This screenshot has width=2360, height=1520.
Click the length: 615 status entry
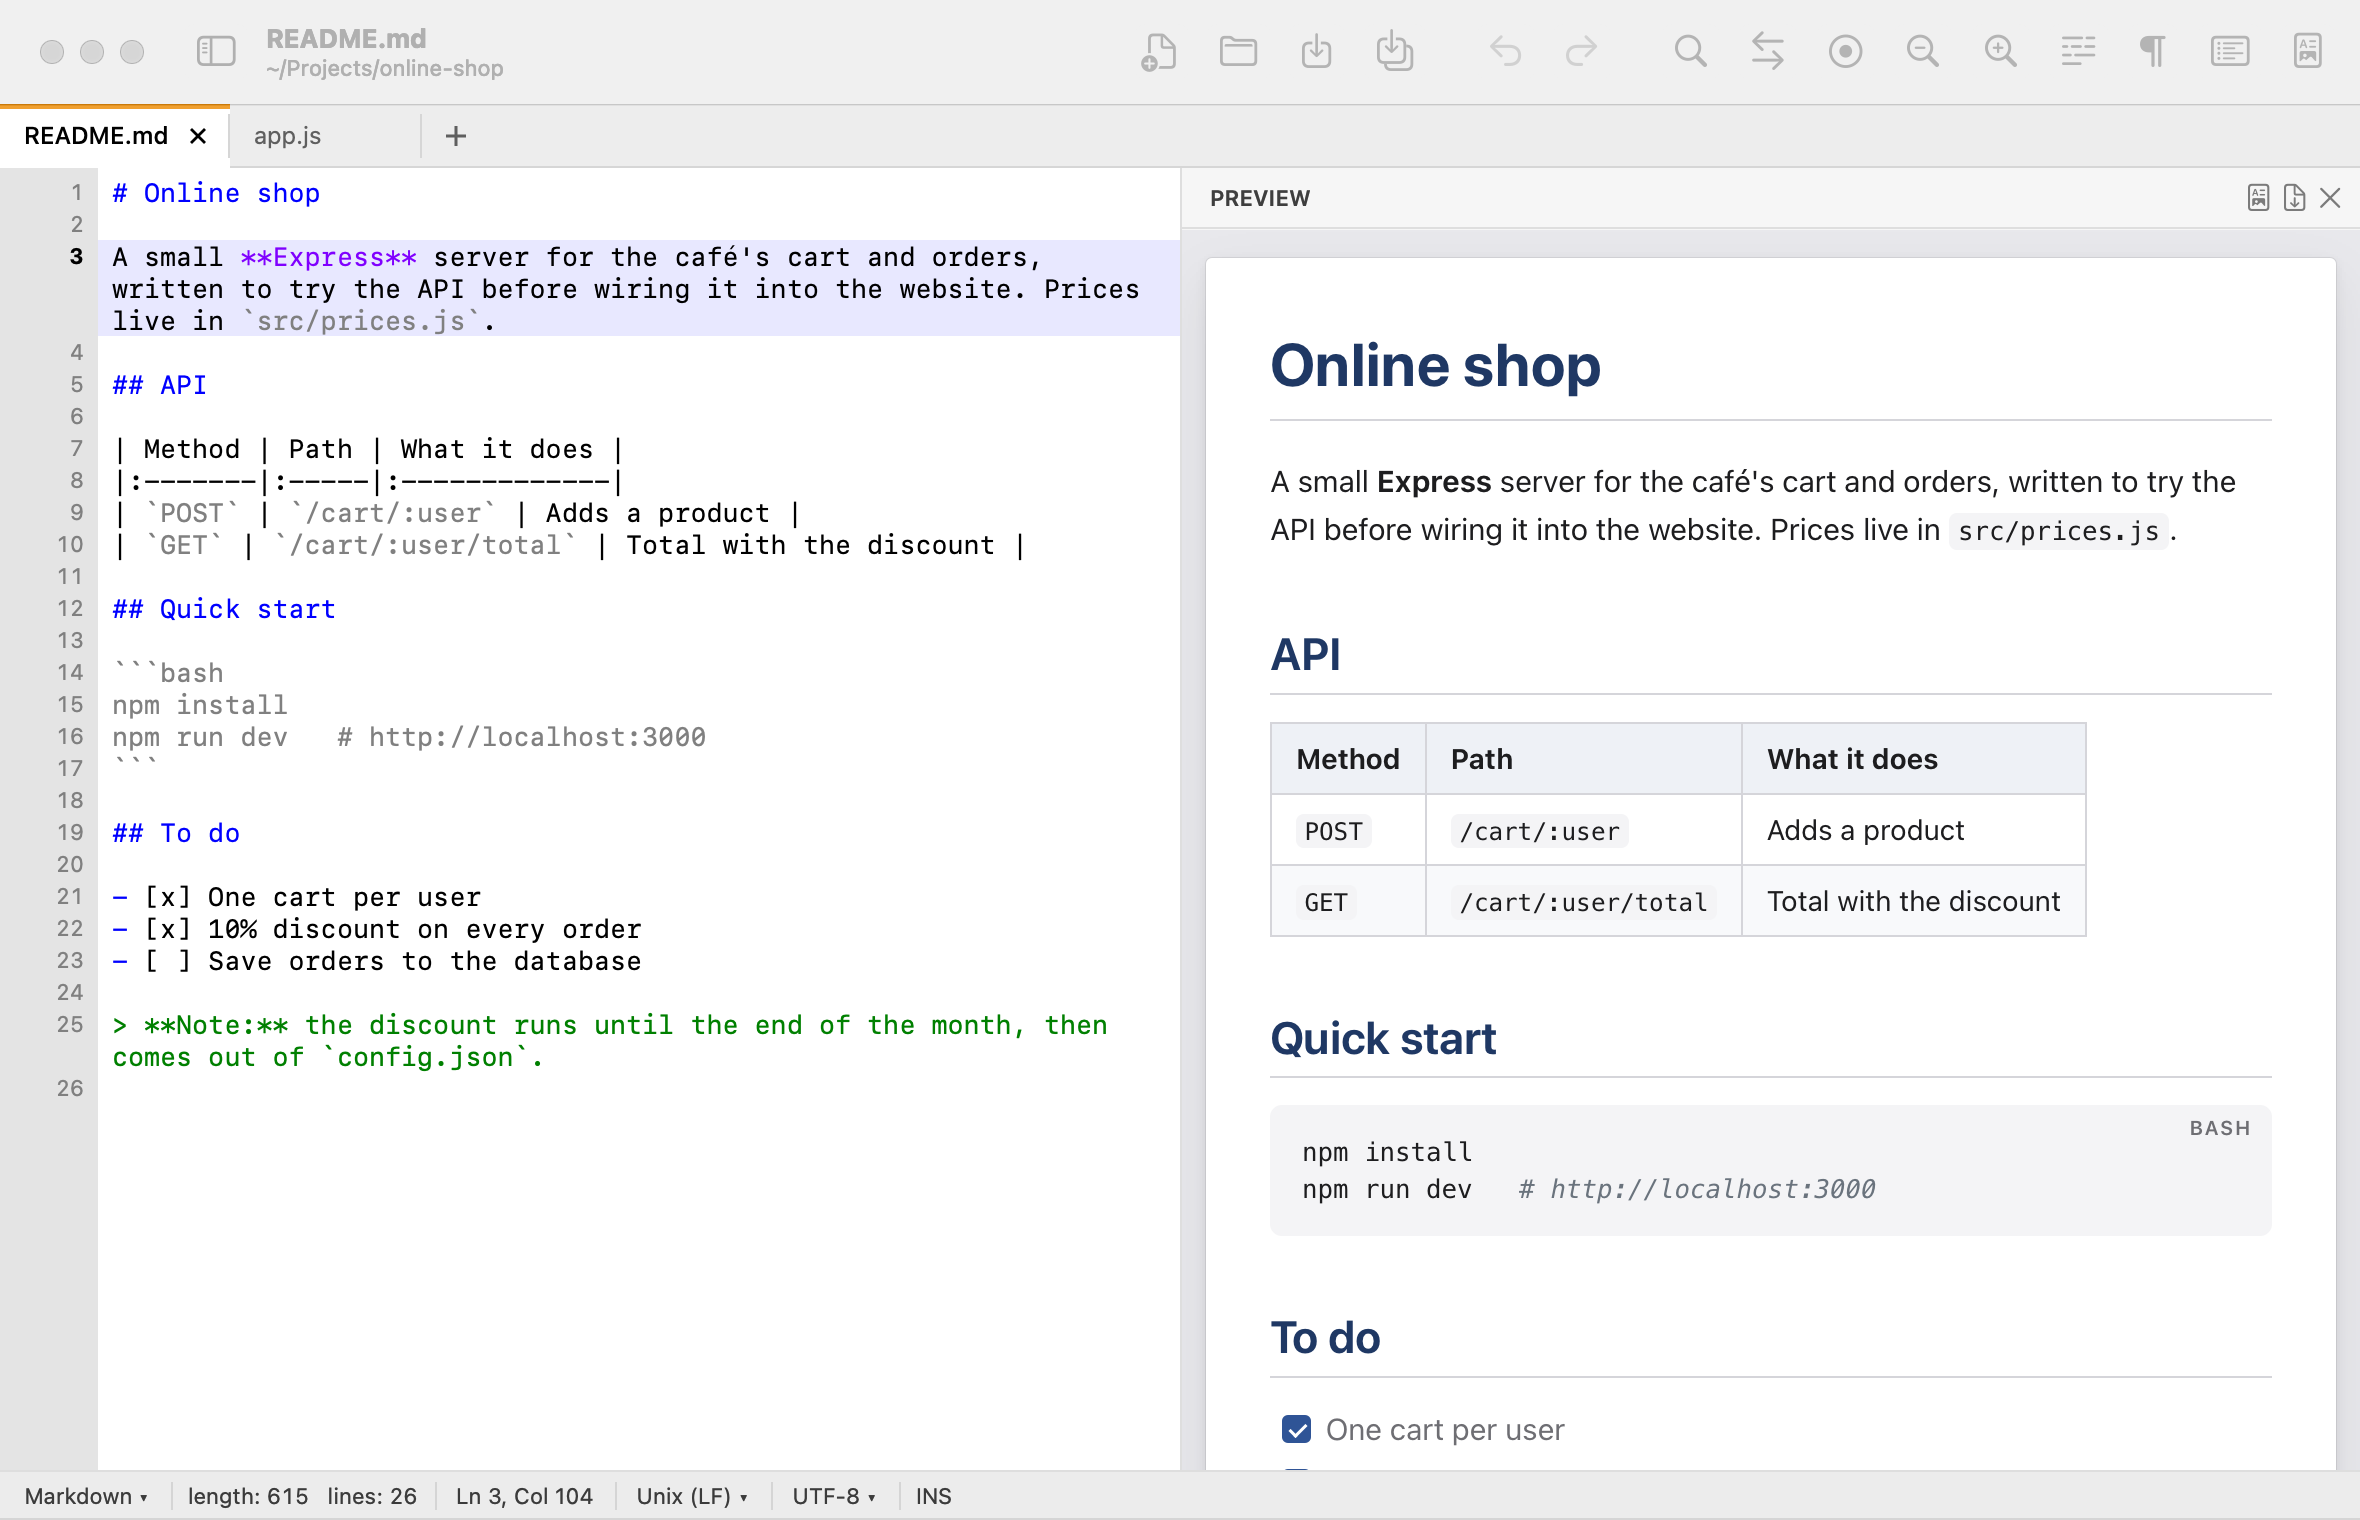(248, 1496)
